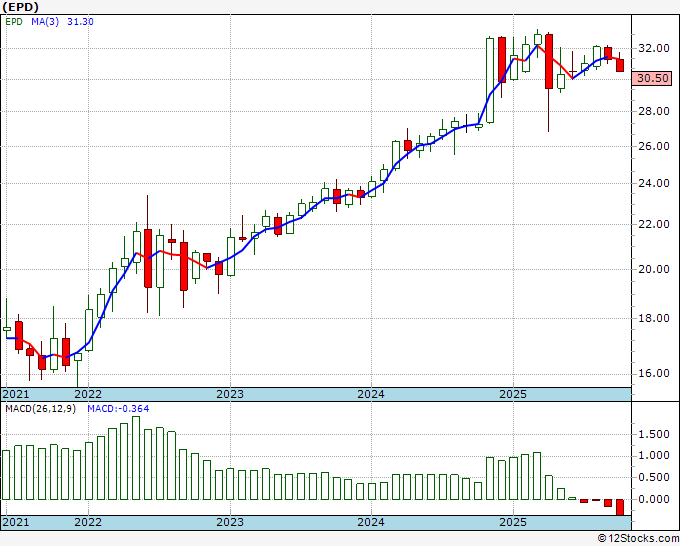Click 2025 on the price chart timeline

point(513,394)
